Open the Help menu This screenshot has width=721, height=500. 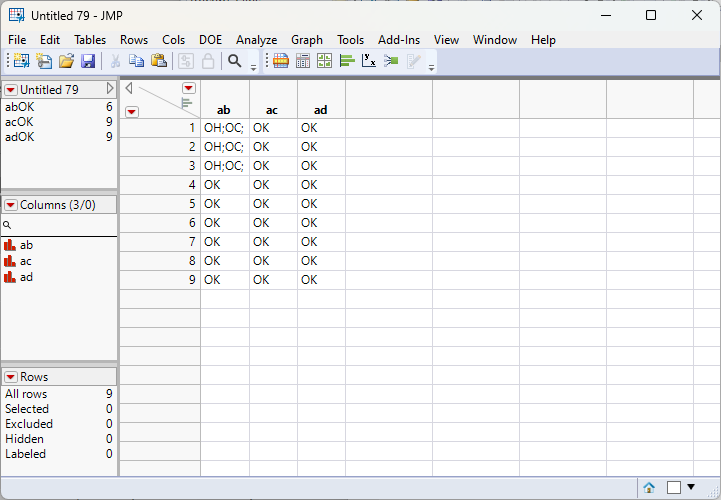pos(543,40)
